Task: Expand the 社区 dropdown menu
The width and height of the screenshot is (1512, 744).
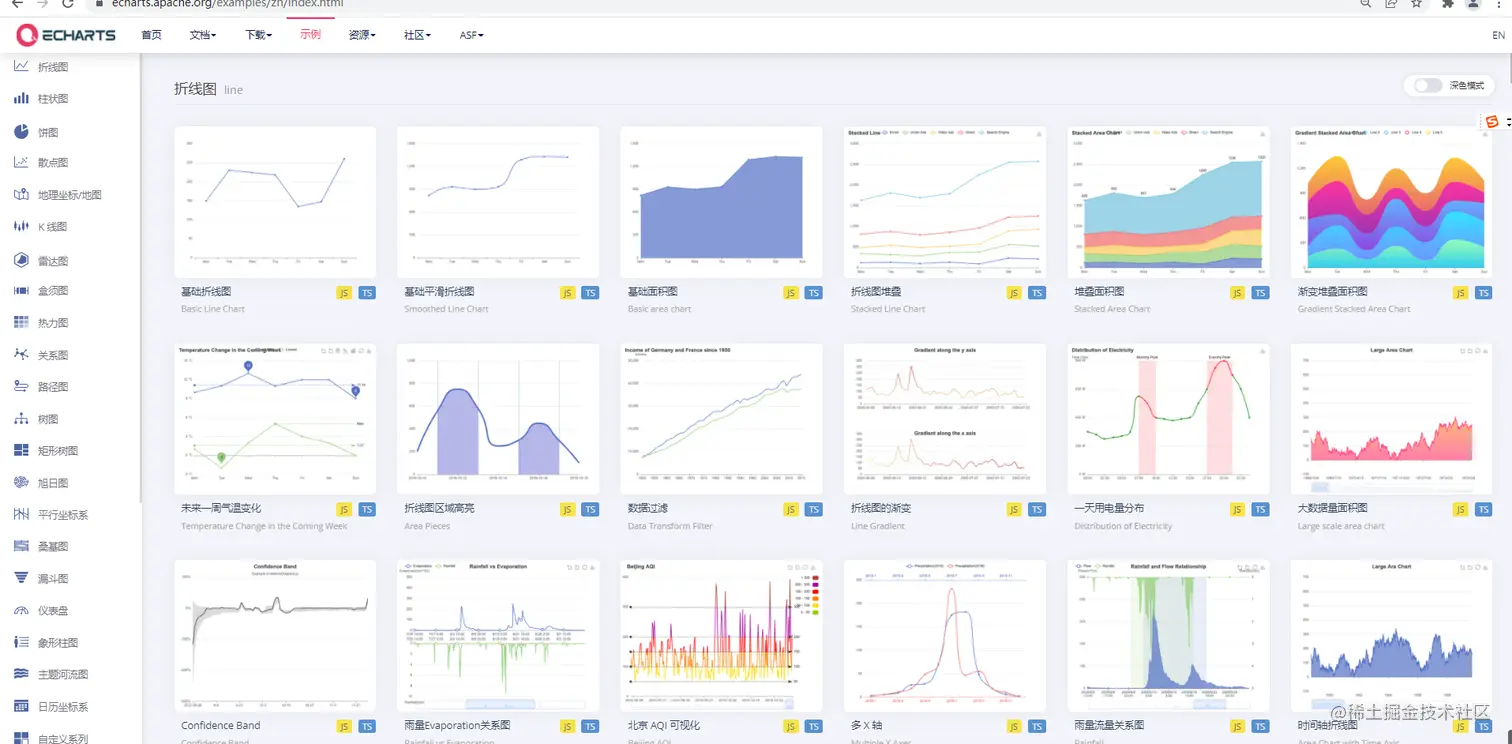Action: 417,35
